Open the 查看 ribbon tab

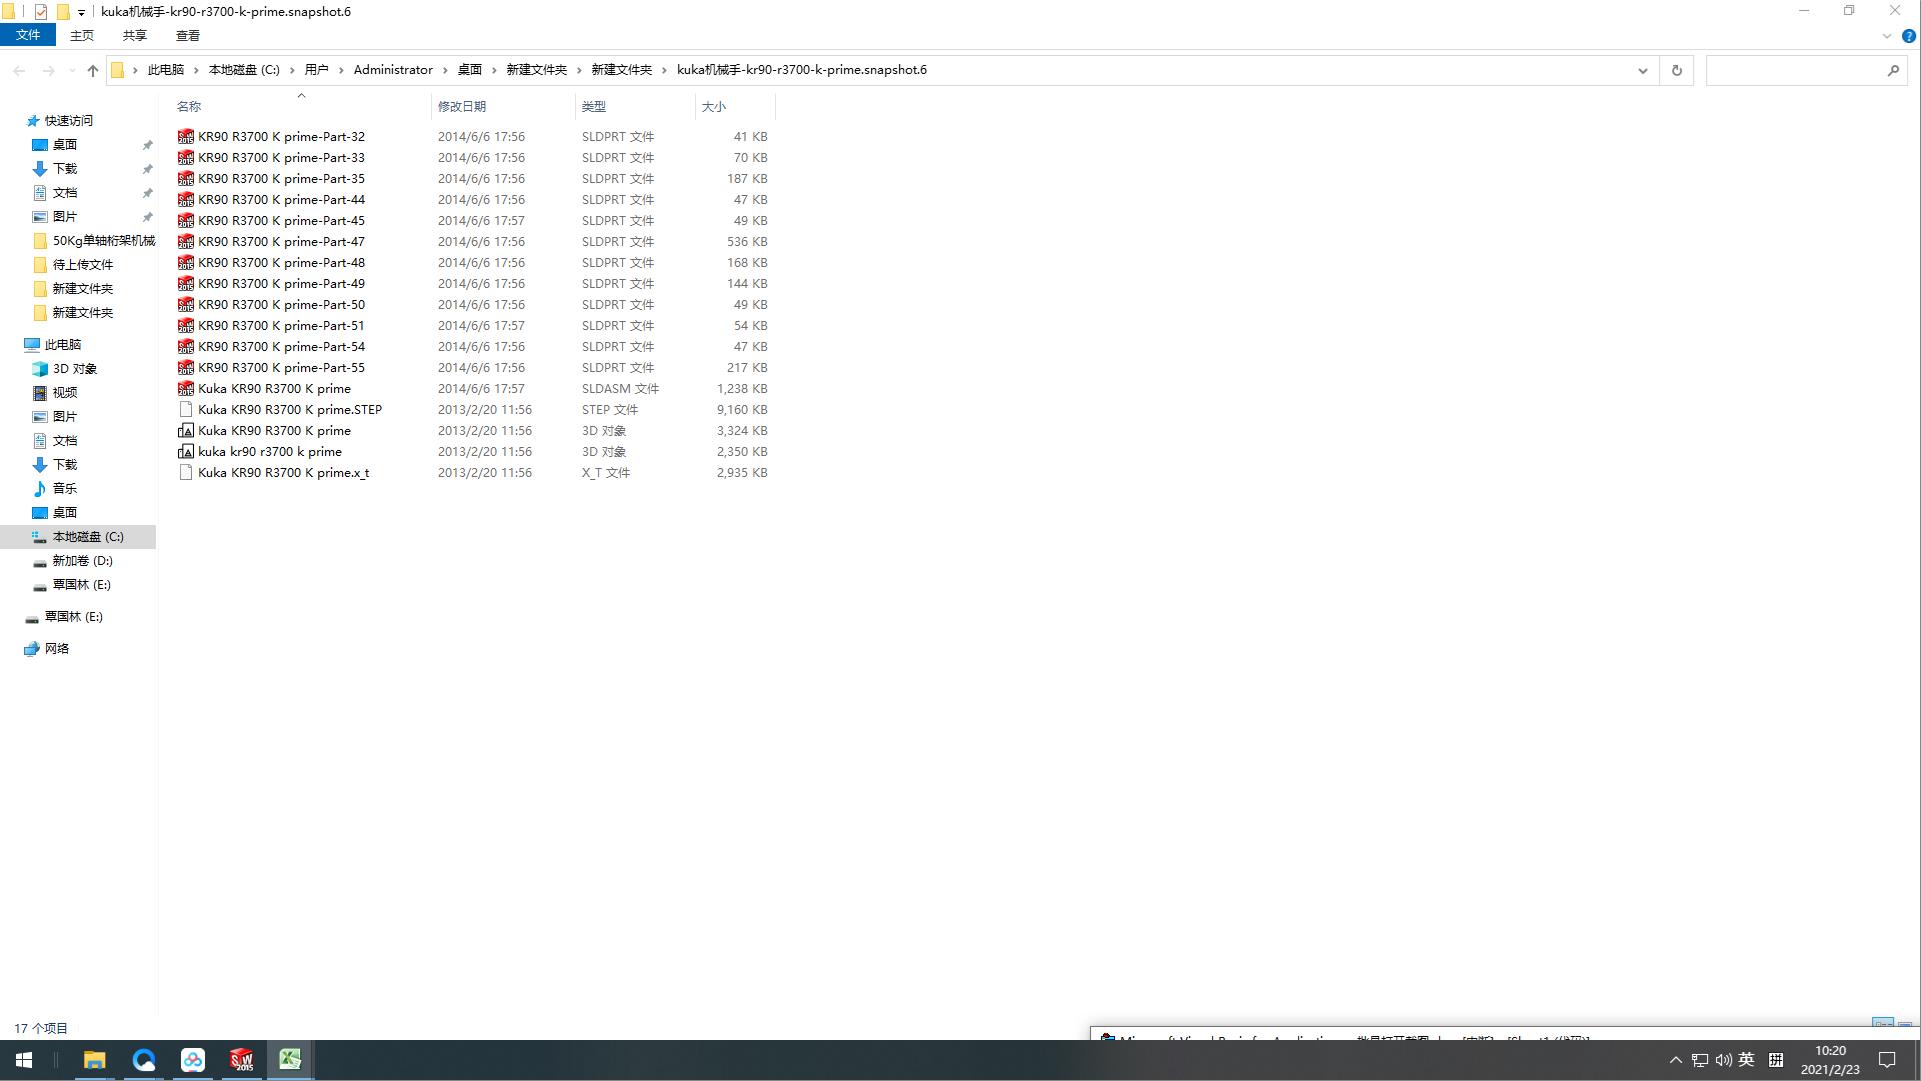pos(187,36)
